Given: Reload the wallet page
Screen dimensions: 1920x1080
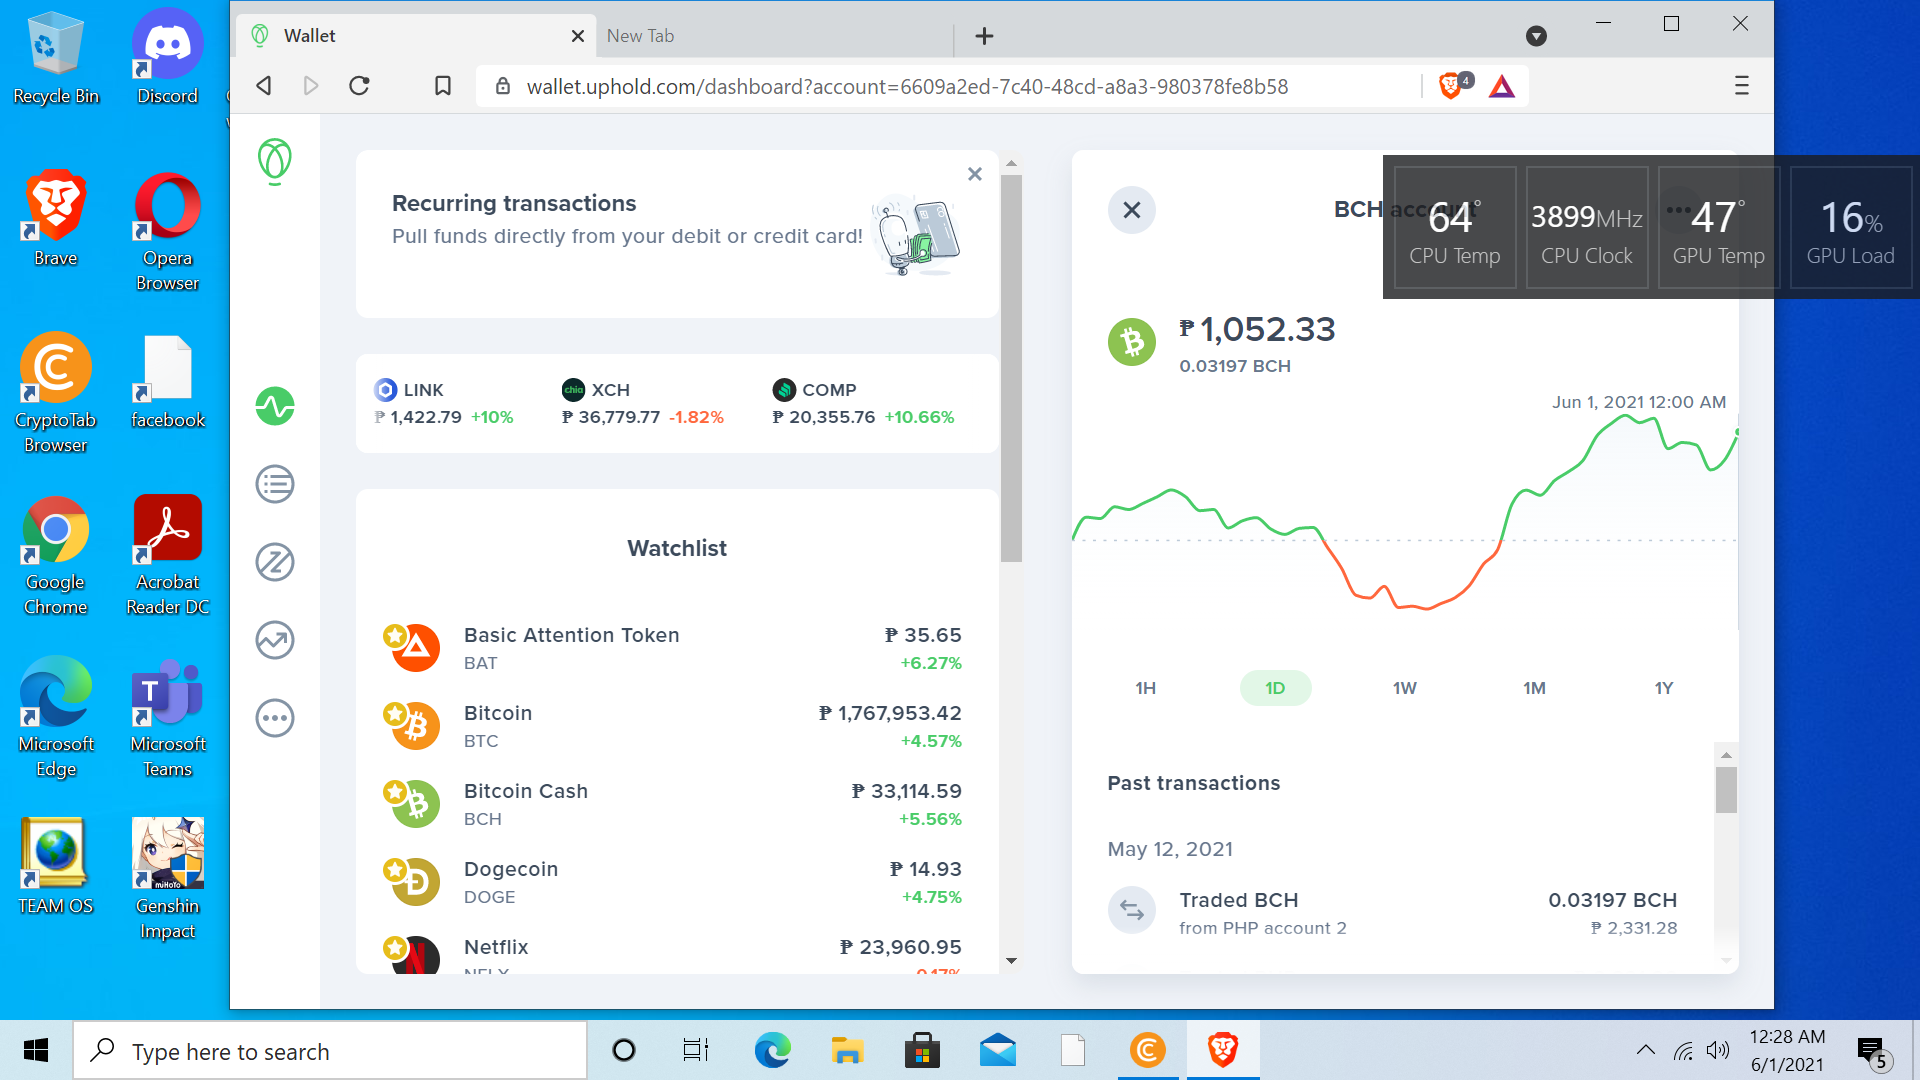Looking at the screenshot, I should point(360,86).
